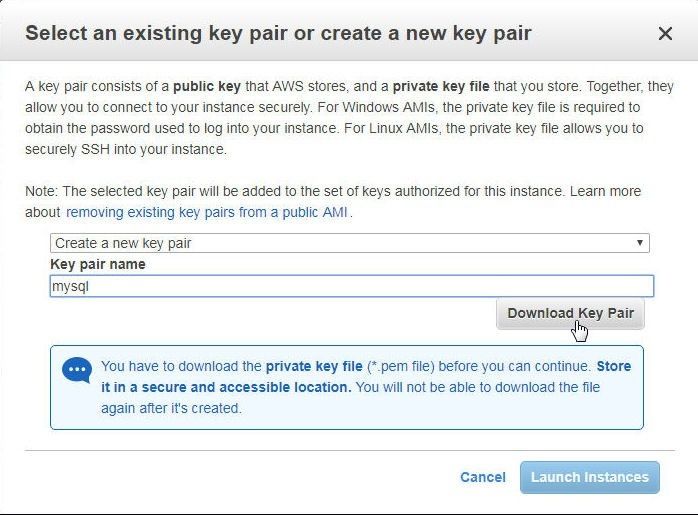Cancel the key pair dialog
Screen dimensions: 698x515
[483, 477]
